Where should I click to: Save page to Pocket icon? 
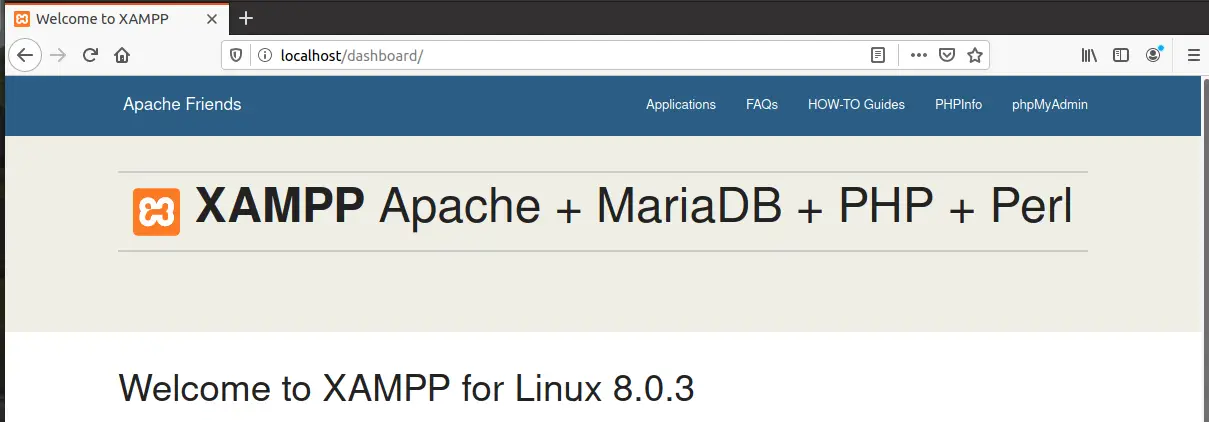(x=946, y=55)
